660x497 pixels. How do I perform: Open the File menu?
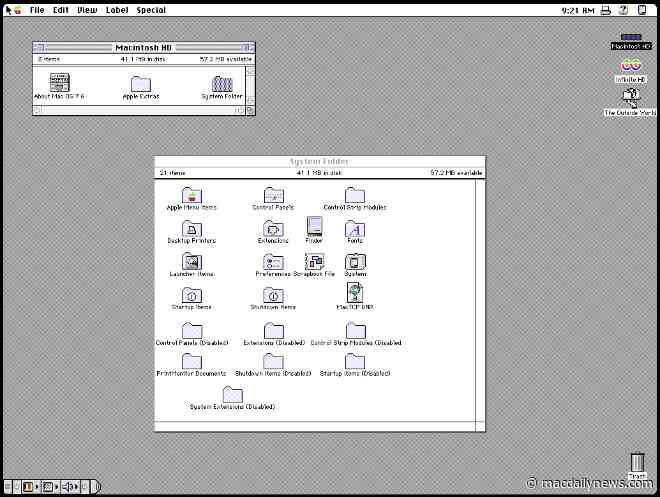tap(37, 10)
